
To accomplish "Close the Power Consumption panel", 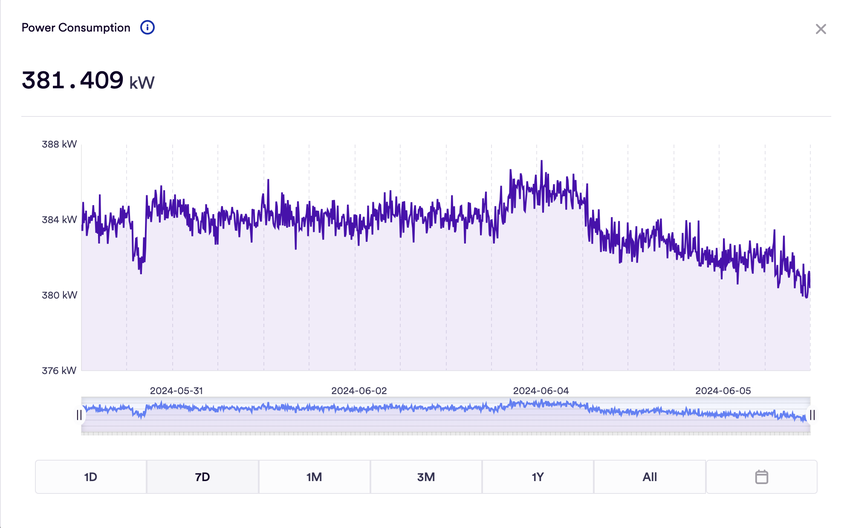I will click(821, 29).
